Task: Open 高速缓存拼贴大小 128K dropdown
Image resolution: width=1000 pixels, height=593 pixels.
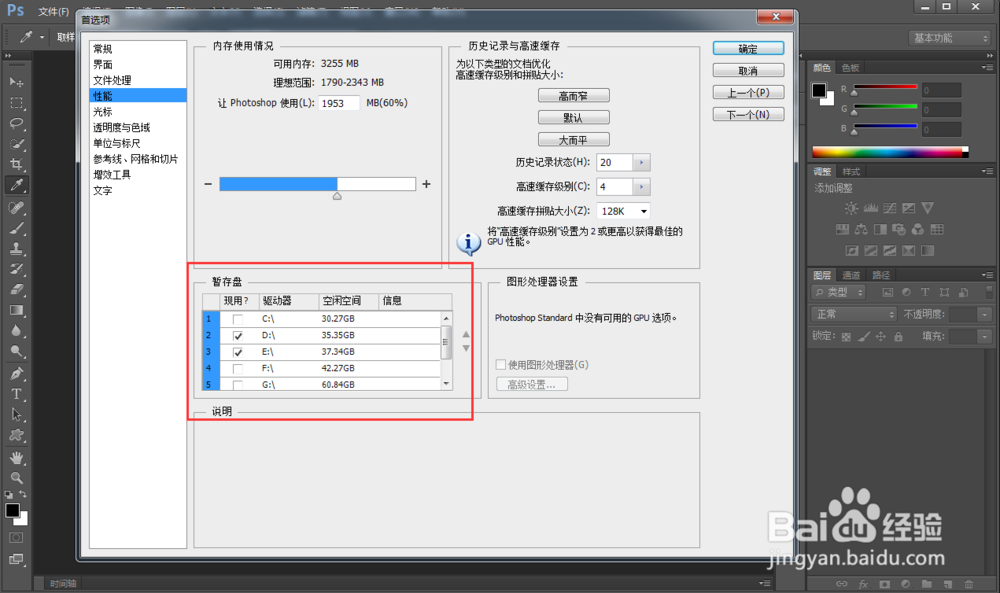Action: [x=623, y=211]
